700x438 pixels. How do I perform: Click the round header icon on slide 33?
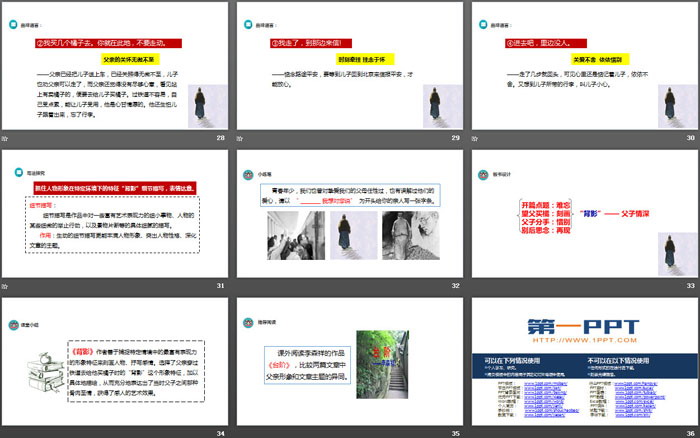pos(483,175)
